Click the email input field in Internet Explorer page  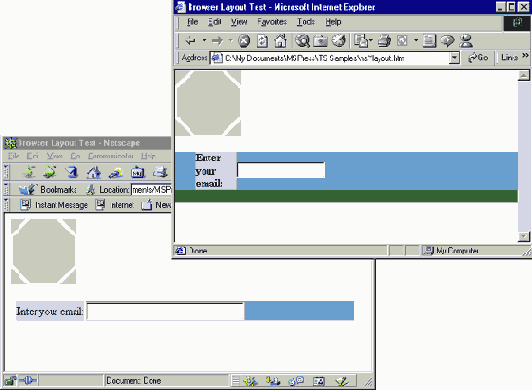(x=281, y=170)
